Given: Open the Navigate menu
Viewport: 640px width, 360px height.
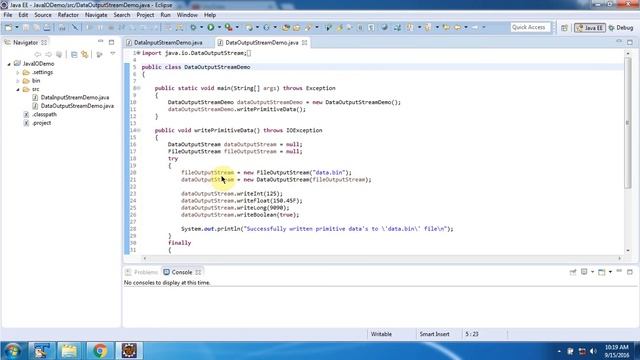Looking at the screenshot, I should coord(96,15).
